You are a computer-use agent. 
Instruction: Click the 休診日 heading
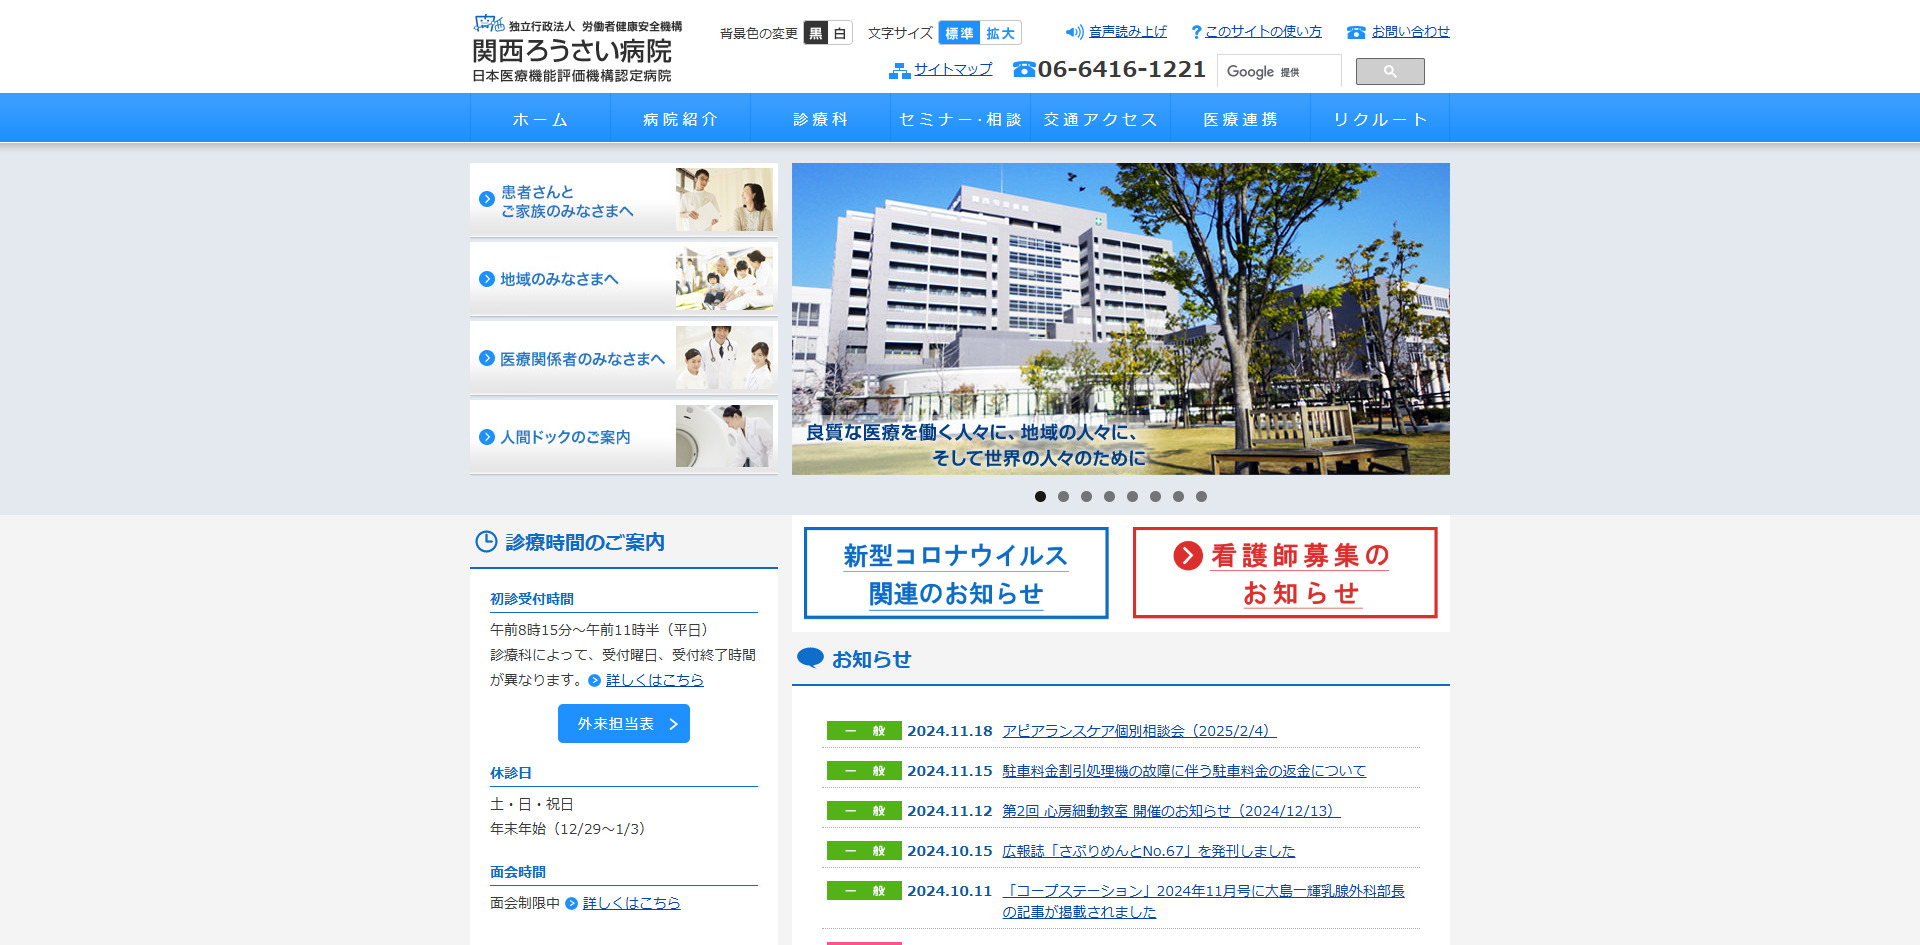click(511, 773)
